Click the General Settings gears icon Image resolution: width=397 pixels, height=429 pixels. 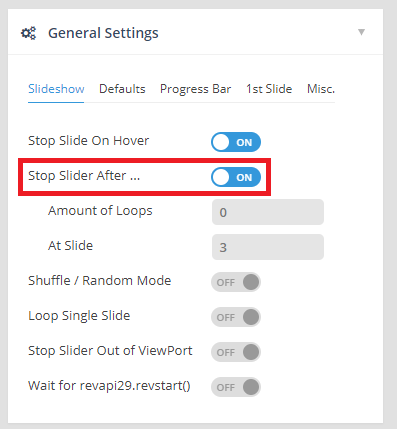pos(29,33)
